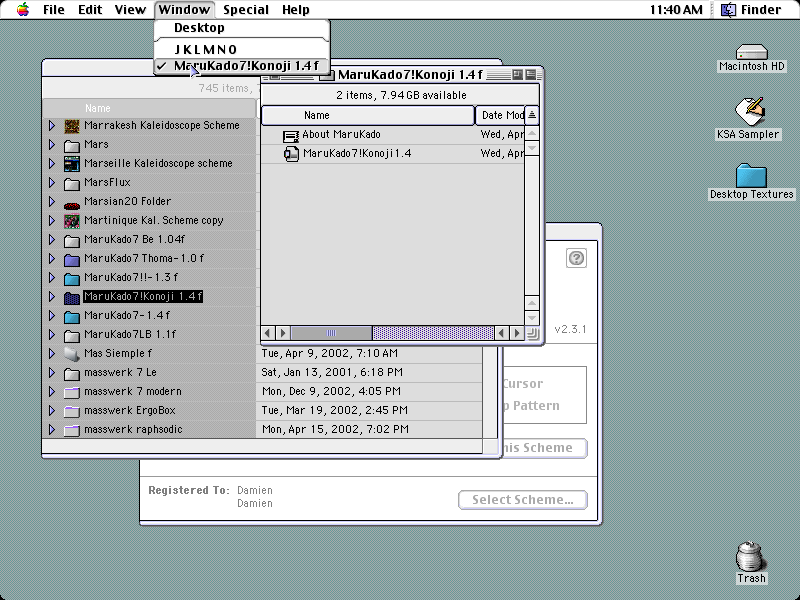Open the Special menu
This screenshot has width=800, height=600.
coord(246,10)
